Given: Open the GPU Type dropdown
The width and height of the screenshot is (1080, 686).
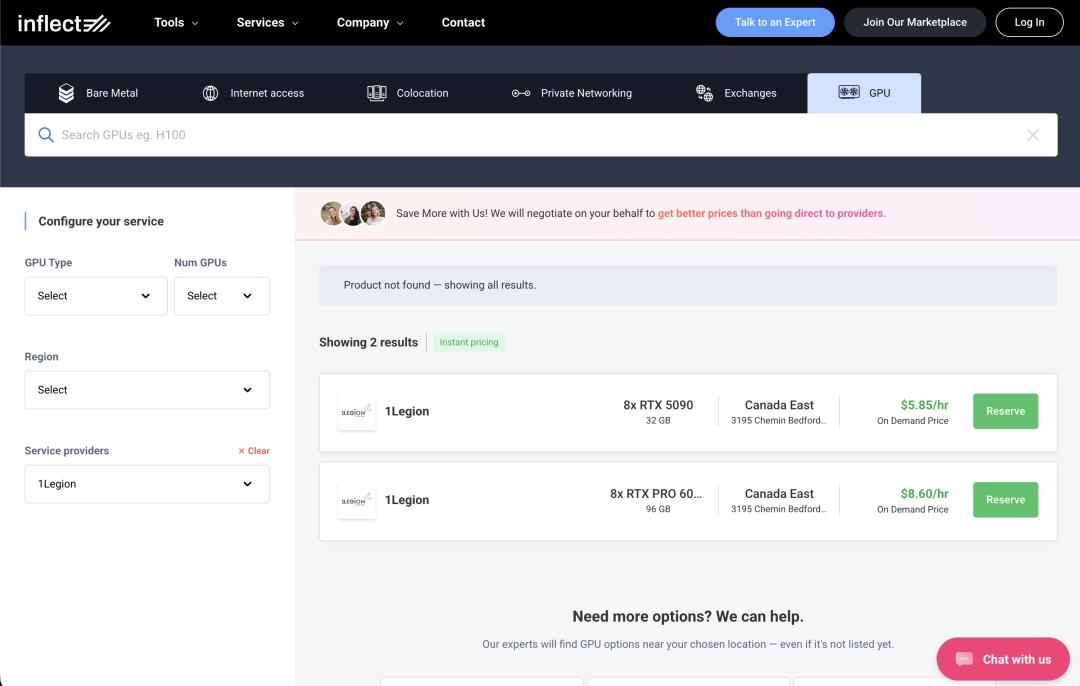Looking at the screenshot, I should click(96, 296).
